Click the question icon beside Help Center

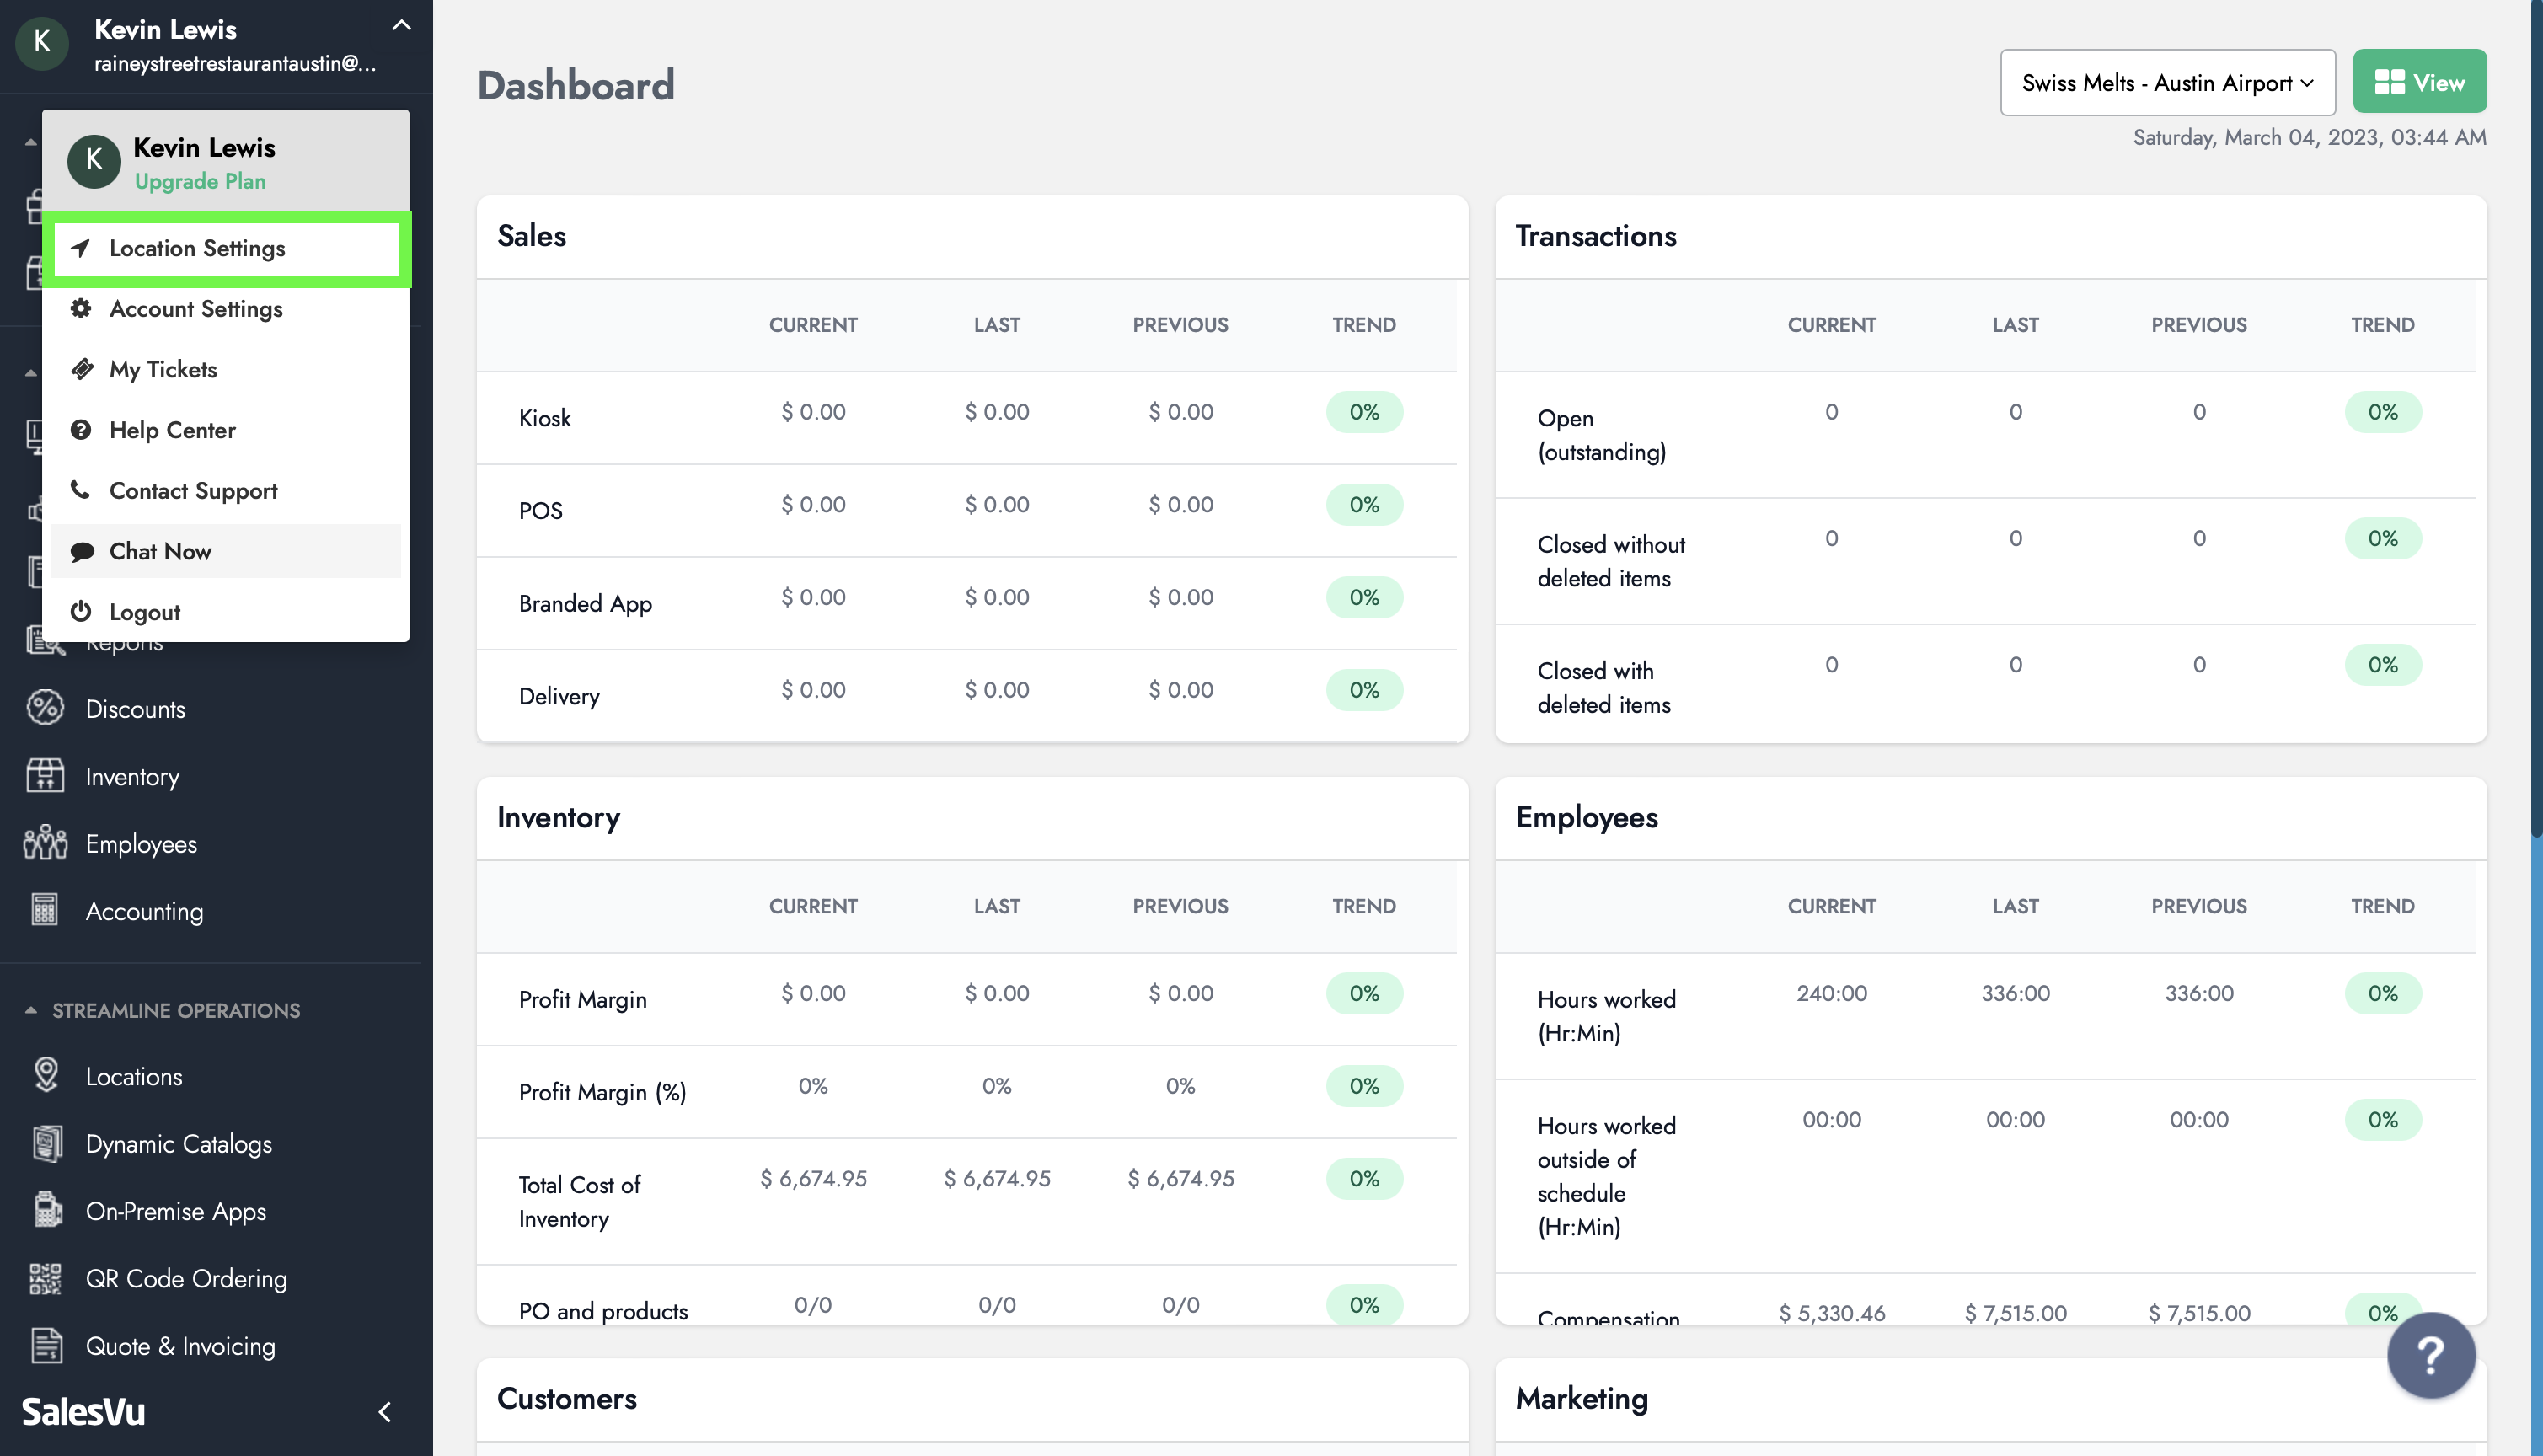click(81, 430)
